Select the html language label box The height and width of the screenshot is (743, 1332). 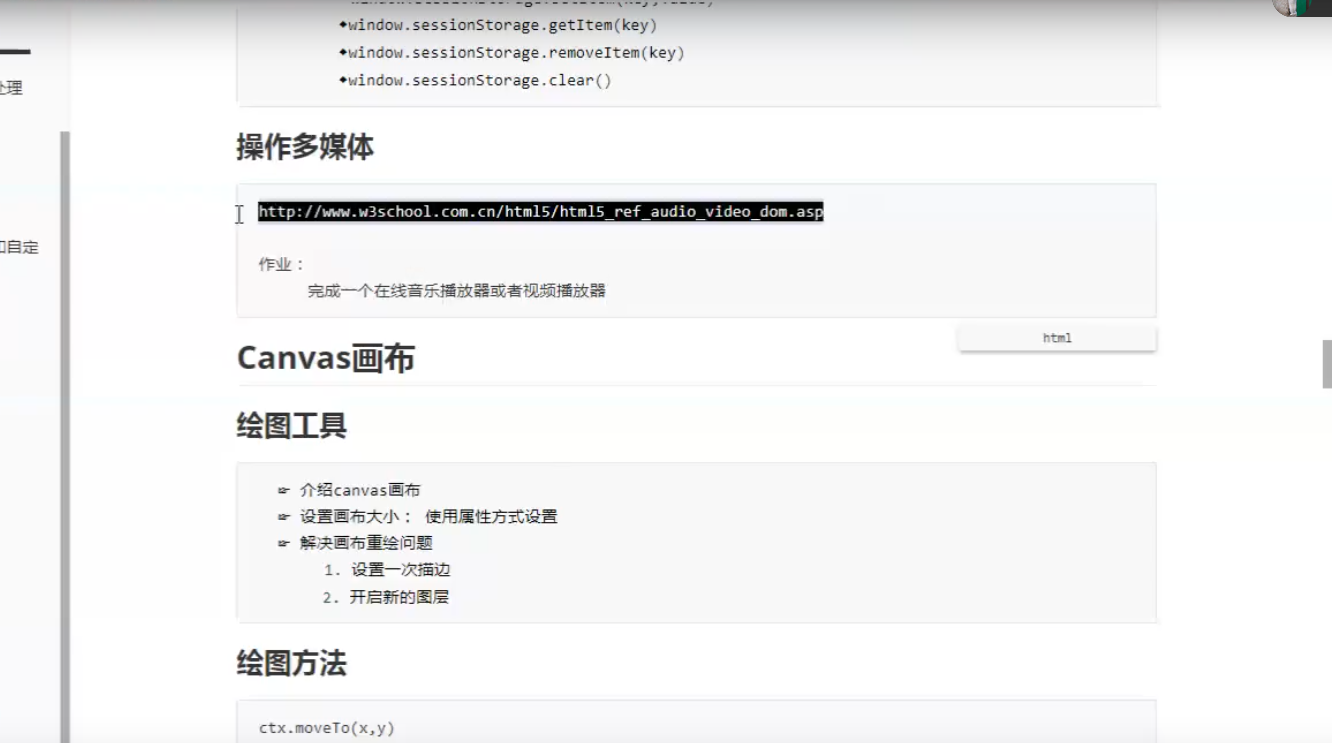click(x=1056, y=338)
